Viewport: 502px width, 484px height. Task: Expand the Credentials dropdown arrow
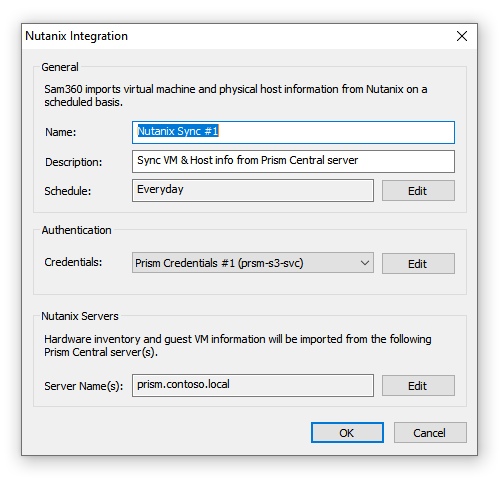point(365,263)
